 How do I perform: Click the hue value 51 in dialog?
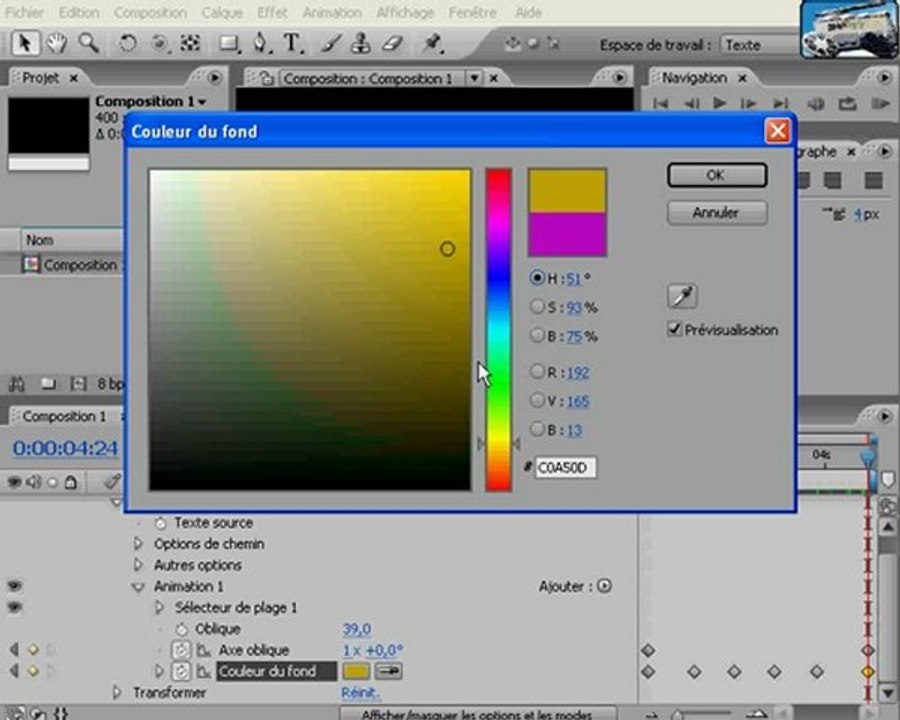coord(573,279)
